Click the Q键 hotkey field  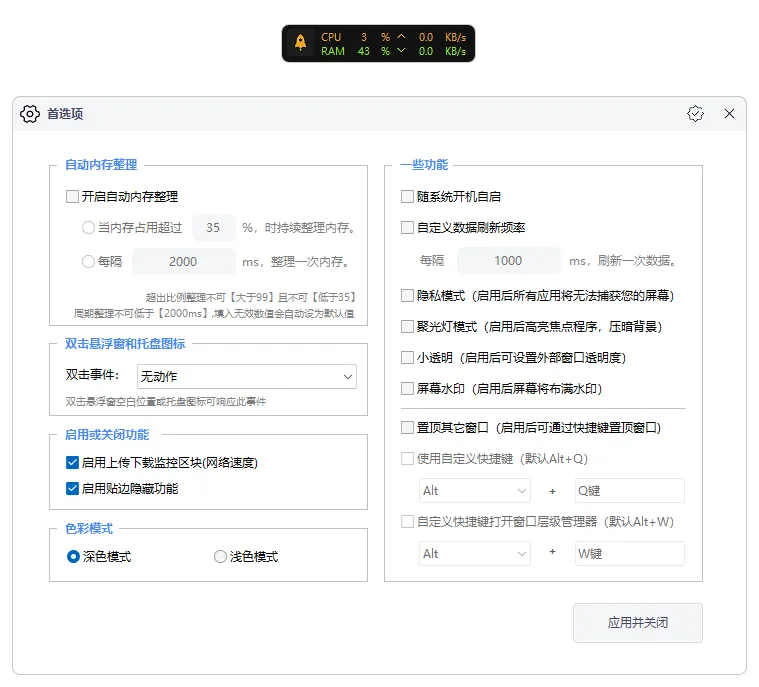(x=630, y=490)
